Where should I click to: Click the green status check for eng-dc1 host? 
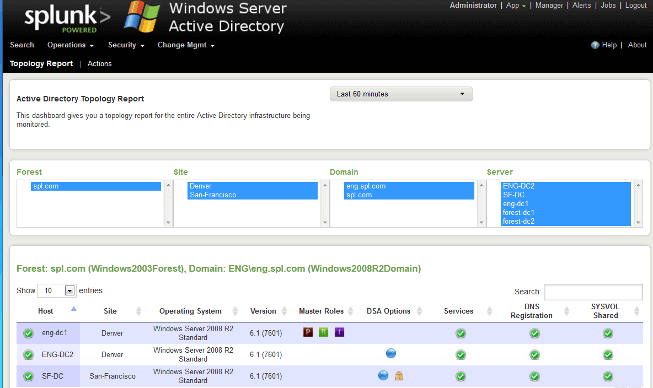pos(28,333)
